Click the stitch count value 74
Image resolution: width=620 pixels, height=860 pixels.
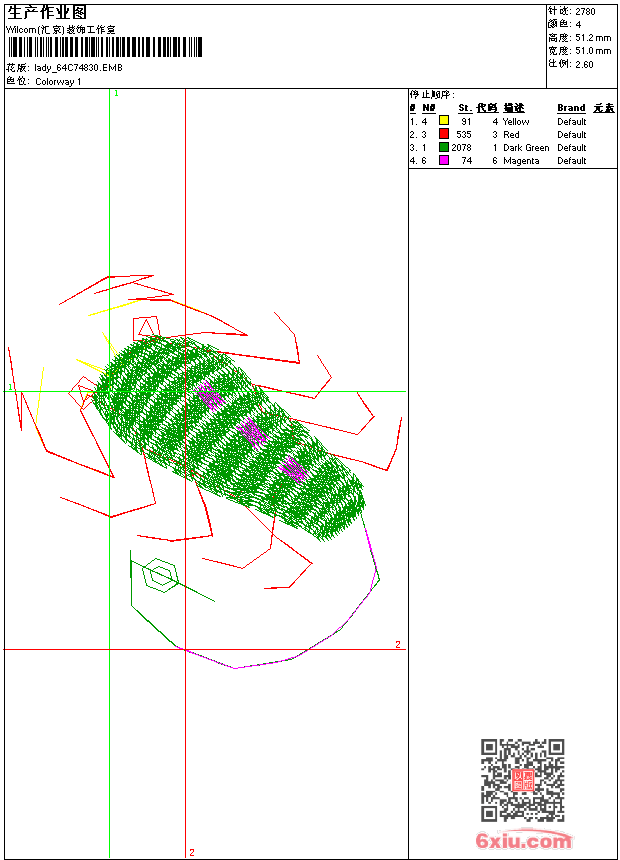click(466, 161)
